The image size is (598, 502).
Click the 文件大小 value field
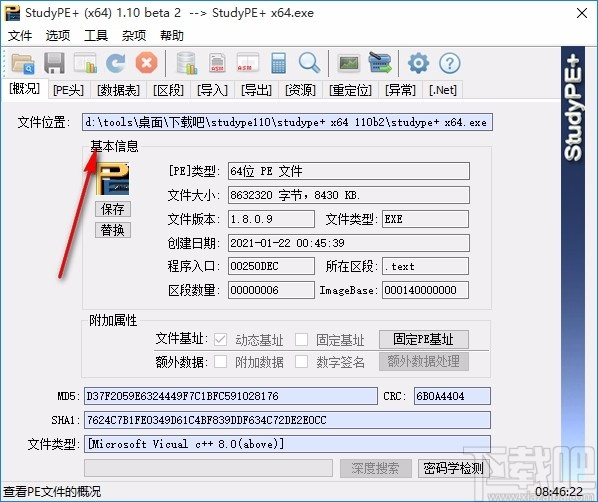[349, 195]
